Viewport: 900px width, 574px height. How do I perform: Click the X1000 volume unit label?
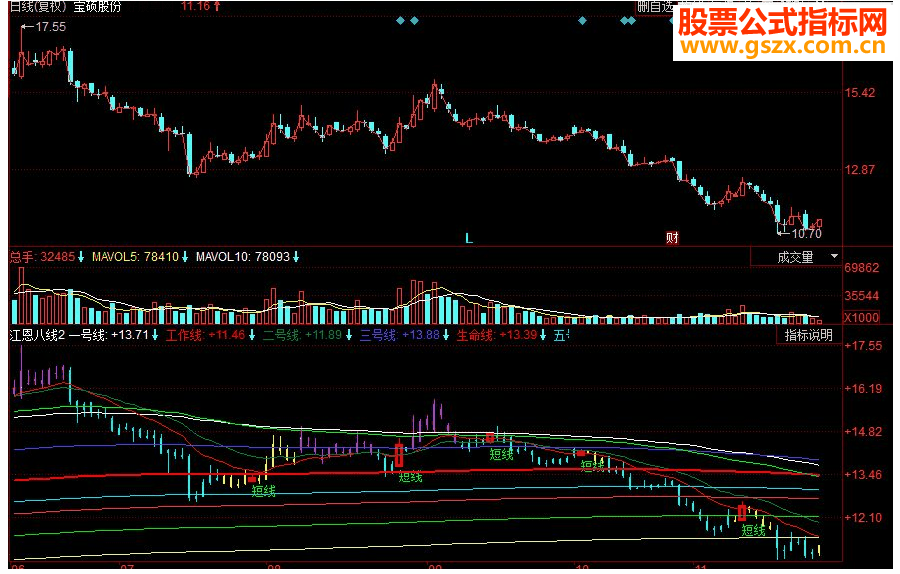(x=862, y=317)
